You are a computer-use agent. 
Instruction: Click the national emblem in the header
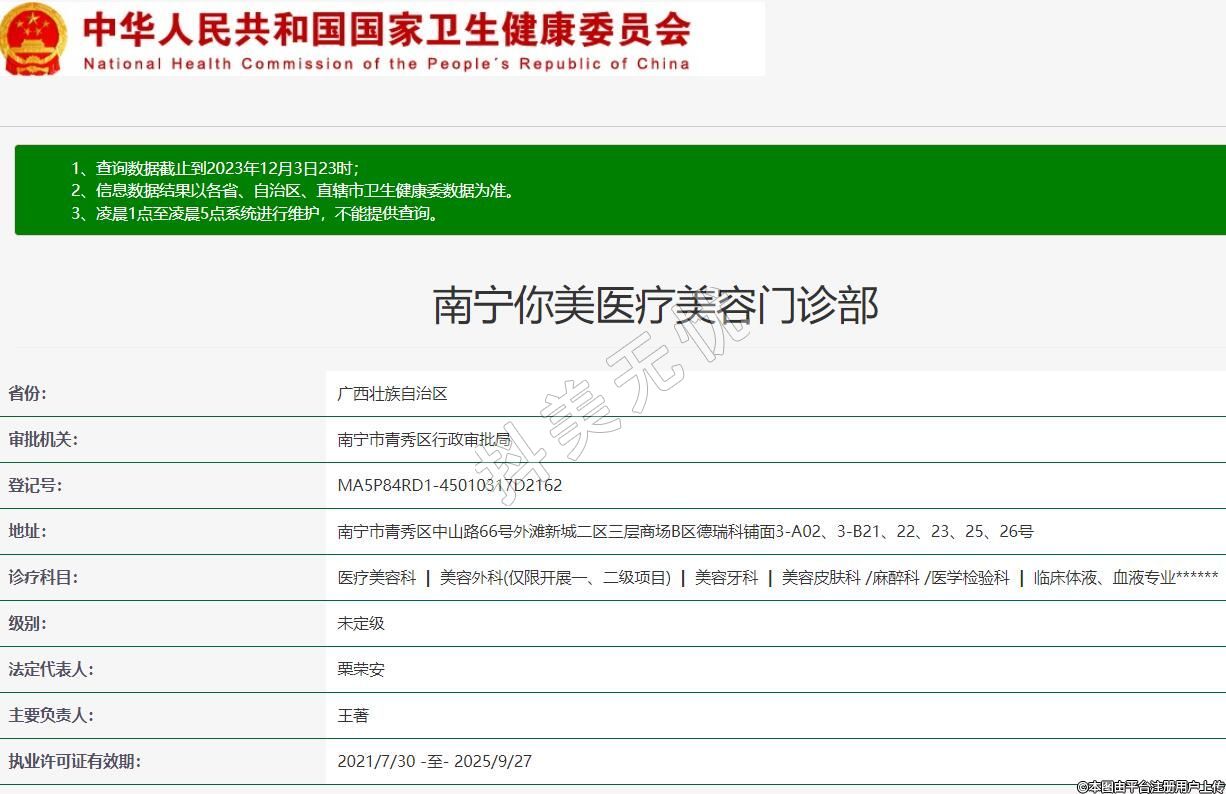pyautogui.click(x=35, y=39)
